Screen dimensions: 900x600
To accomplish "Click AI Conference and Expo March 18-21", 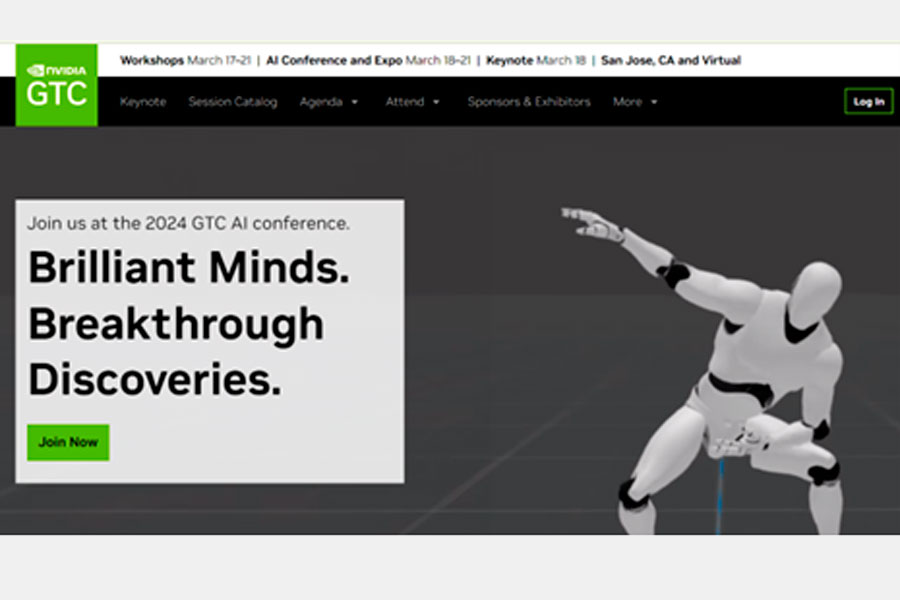I will point(368,60).
